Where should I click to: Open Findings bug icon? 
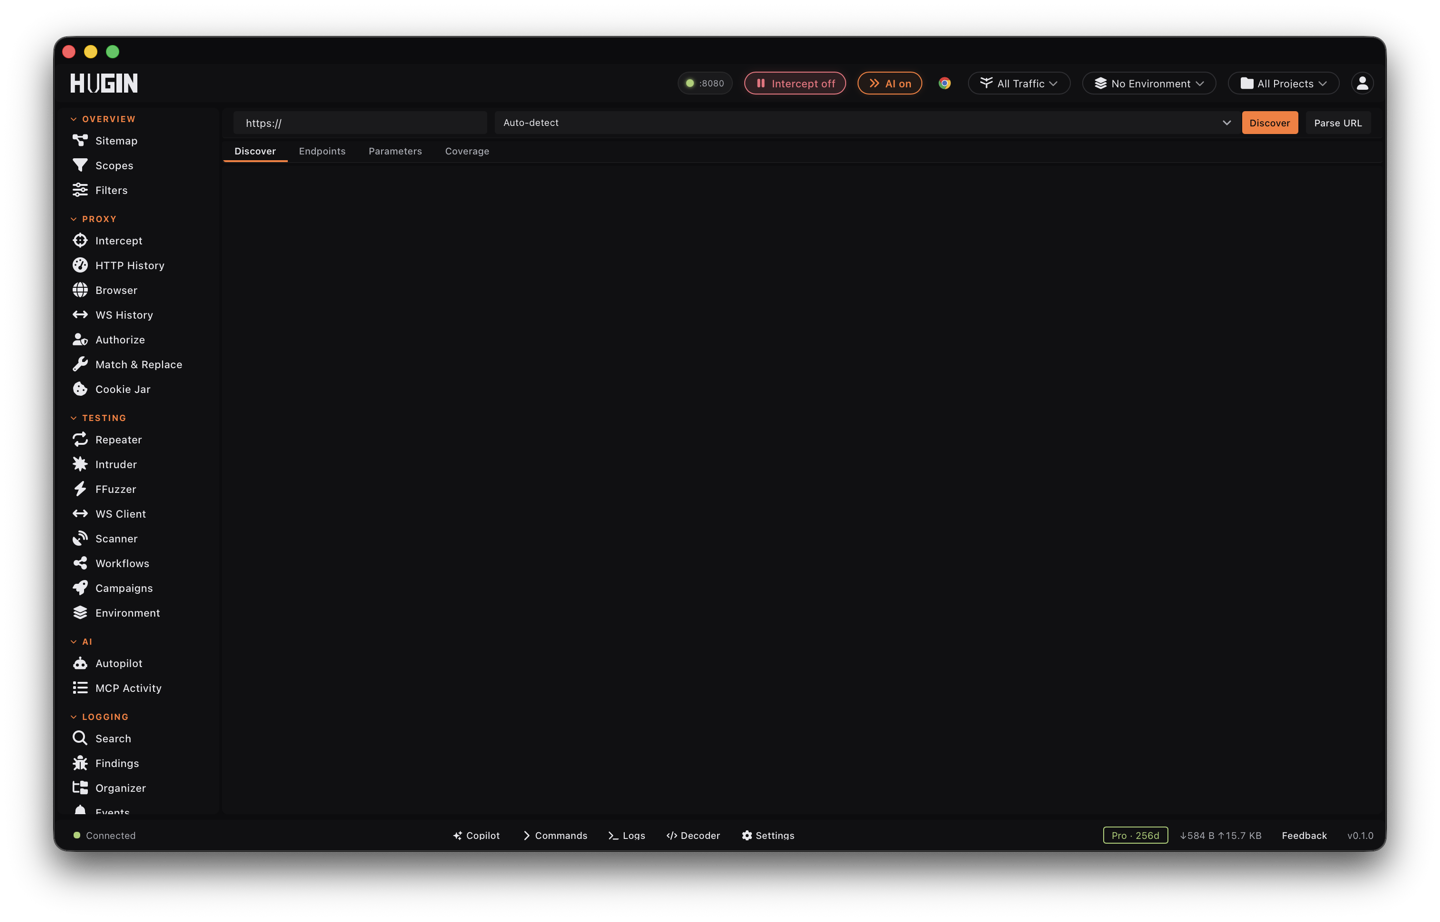coord(80,763)
